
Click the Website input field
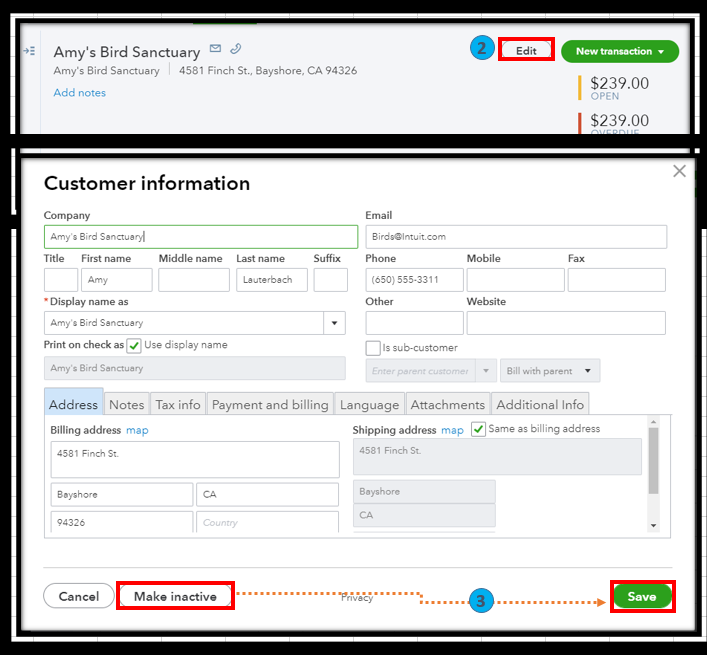pos(566,323)
